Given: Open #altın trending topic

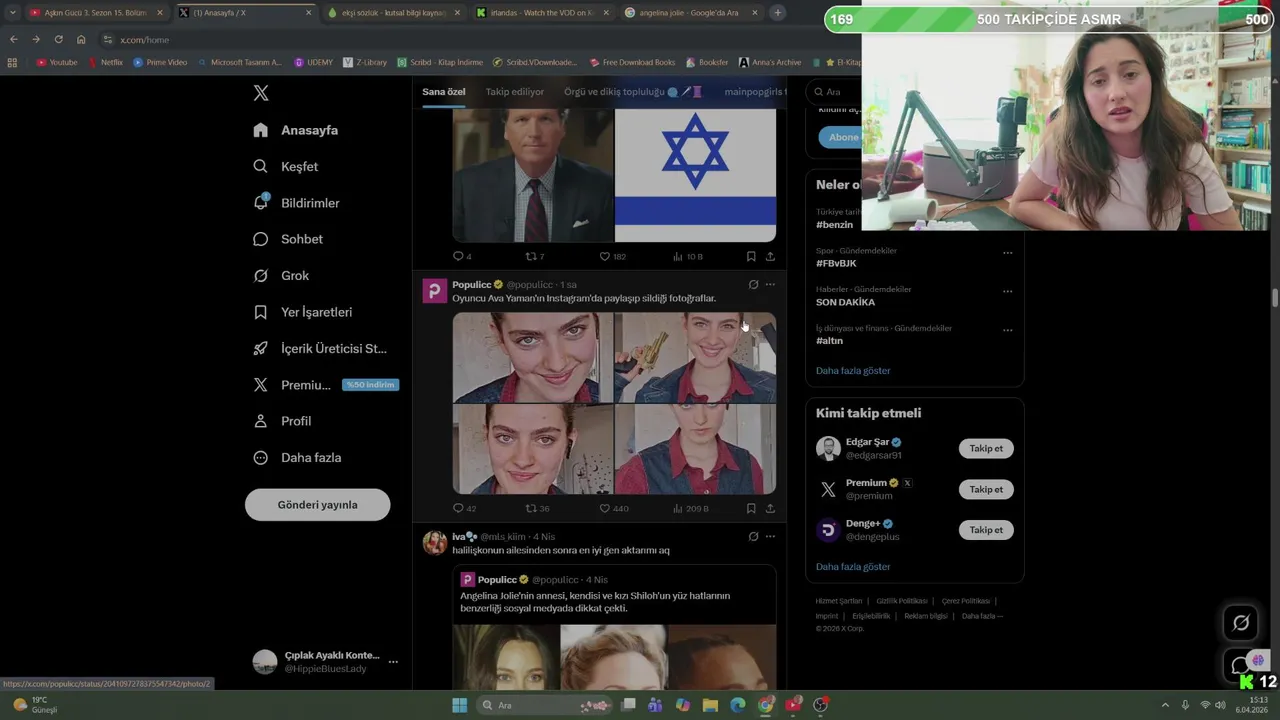Looking at the screenshot, I should (x=829, y=341).
